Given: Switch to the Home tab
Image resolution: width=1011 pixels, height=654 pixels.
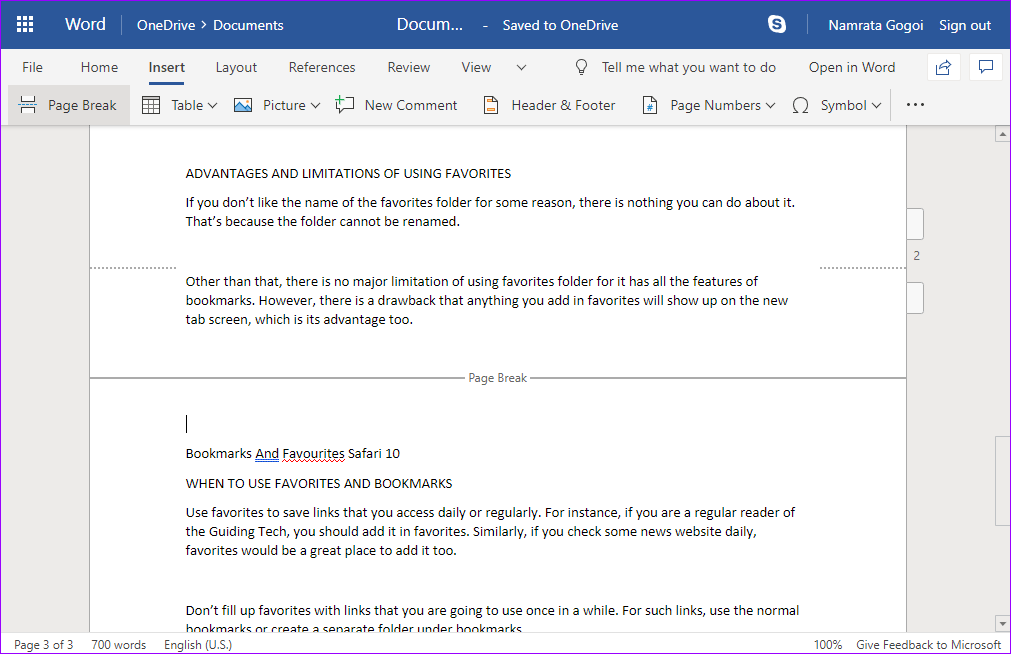Looking at the screenshot, I should tap(99, 67).
